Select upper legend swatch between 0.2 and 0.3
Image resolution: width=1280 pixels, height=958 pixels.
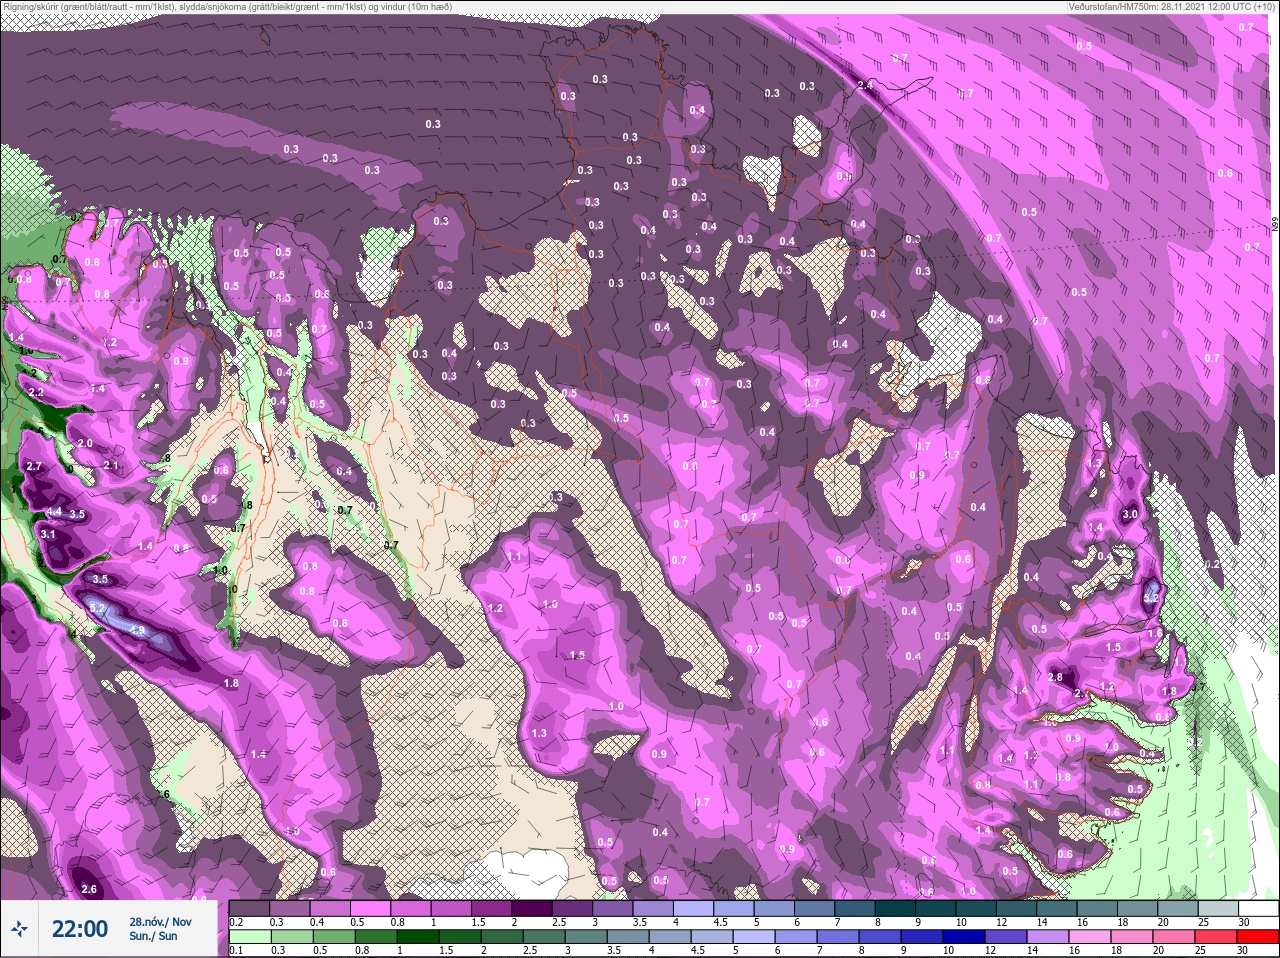click(x=249, y=909)
